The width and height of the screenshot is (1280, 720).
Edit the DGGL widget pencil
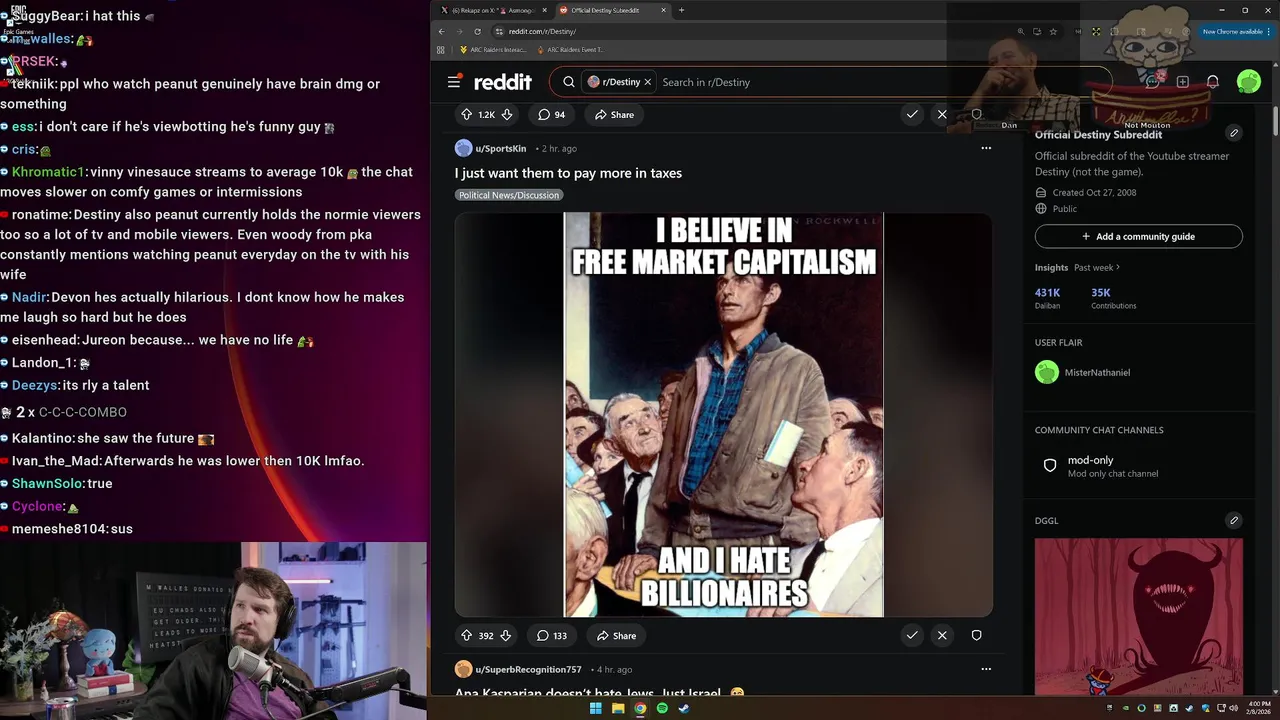coord(1234,520)
